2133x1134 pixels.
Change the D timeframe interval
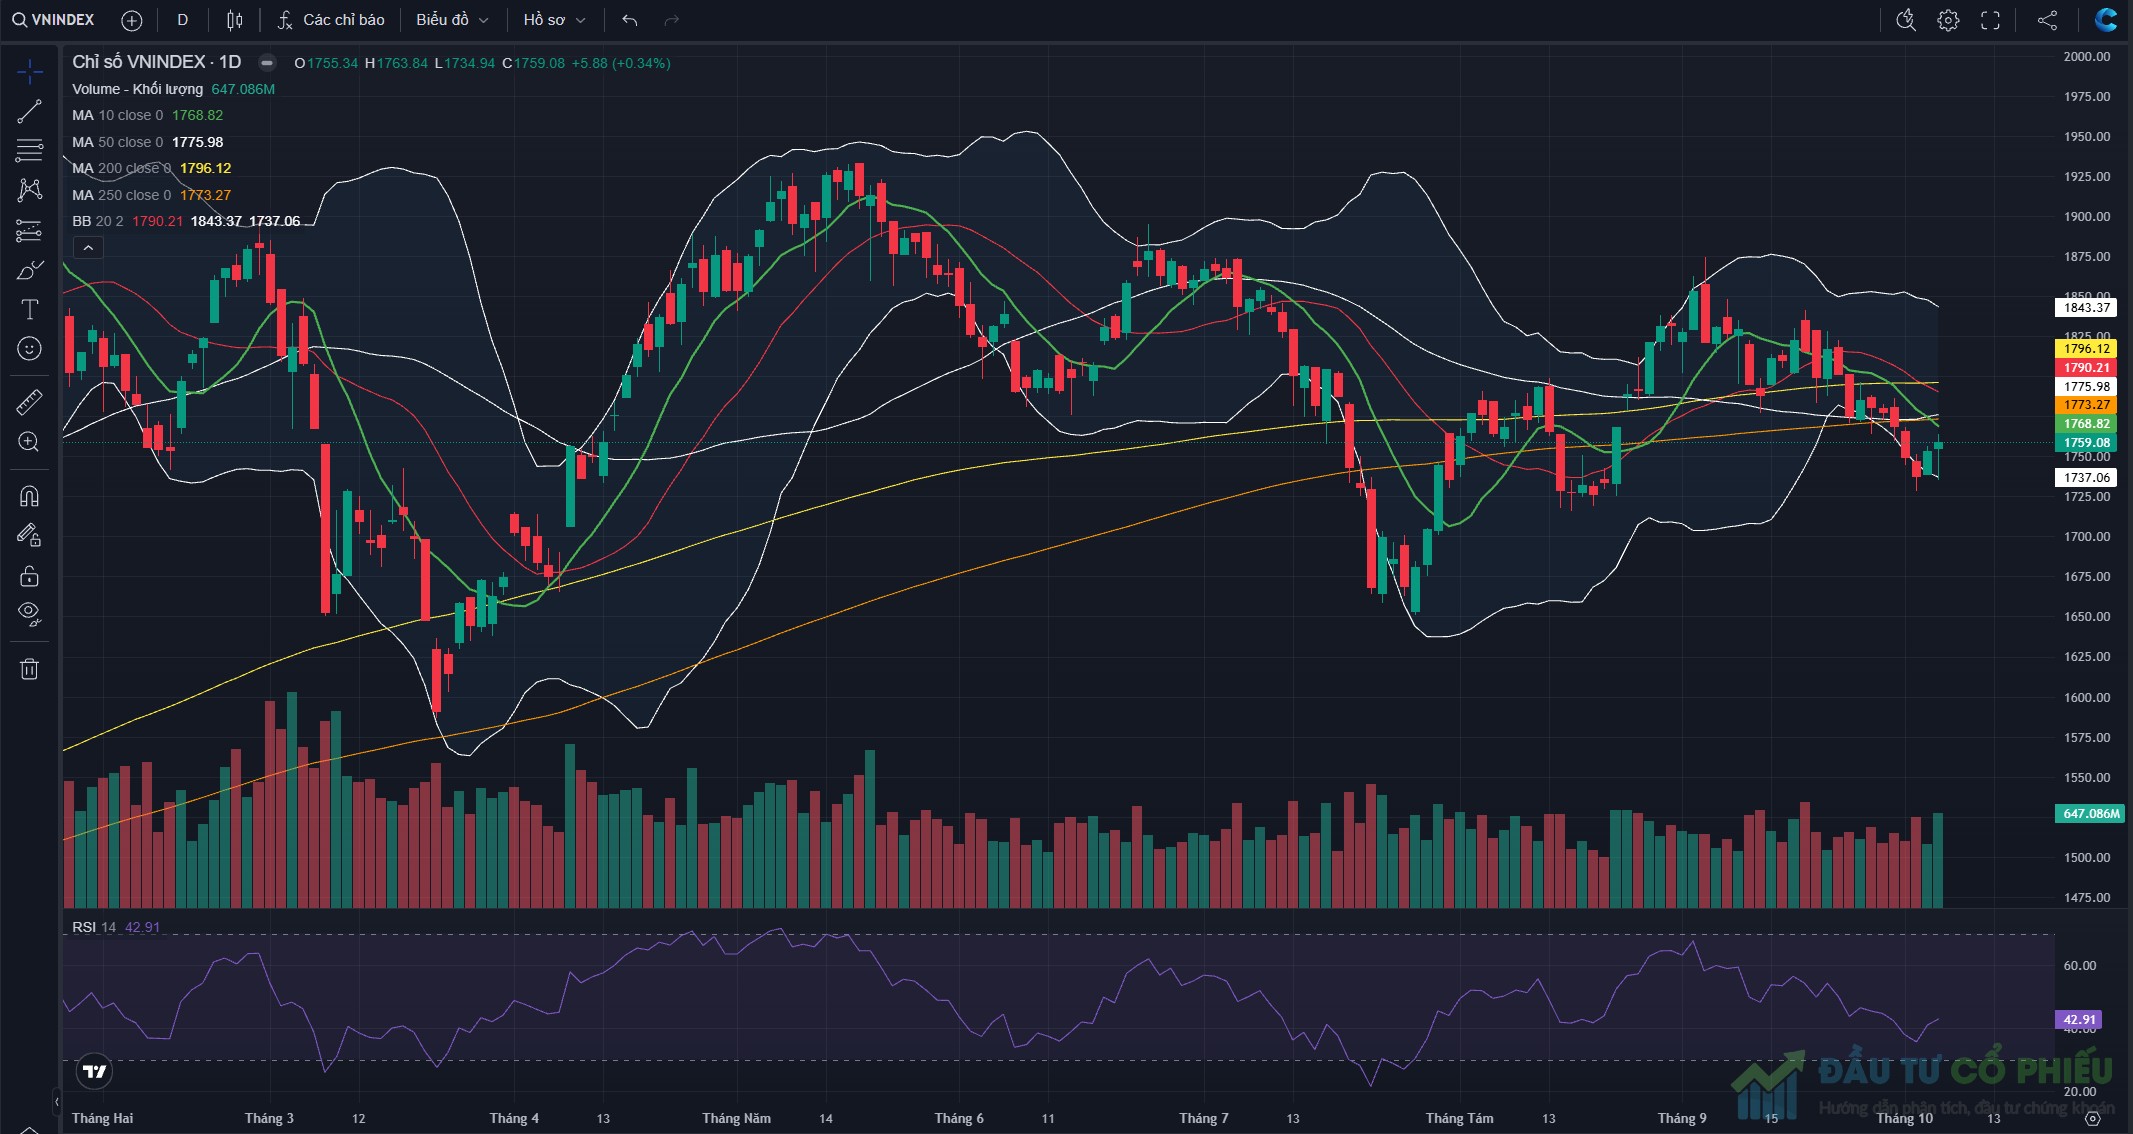coord(182,20)
